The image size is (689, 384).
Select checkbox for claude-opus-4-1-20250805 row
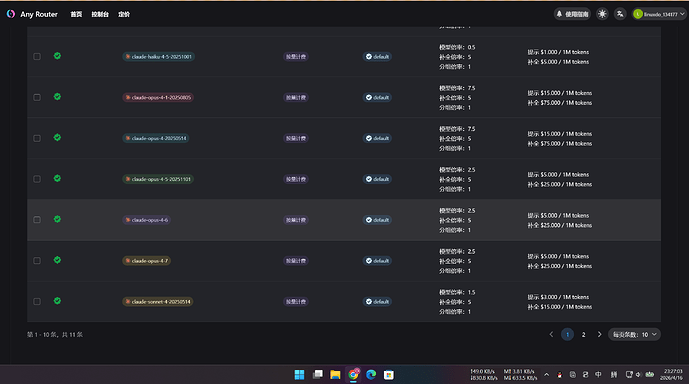coord(37,98)
